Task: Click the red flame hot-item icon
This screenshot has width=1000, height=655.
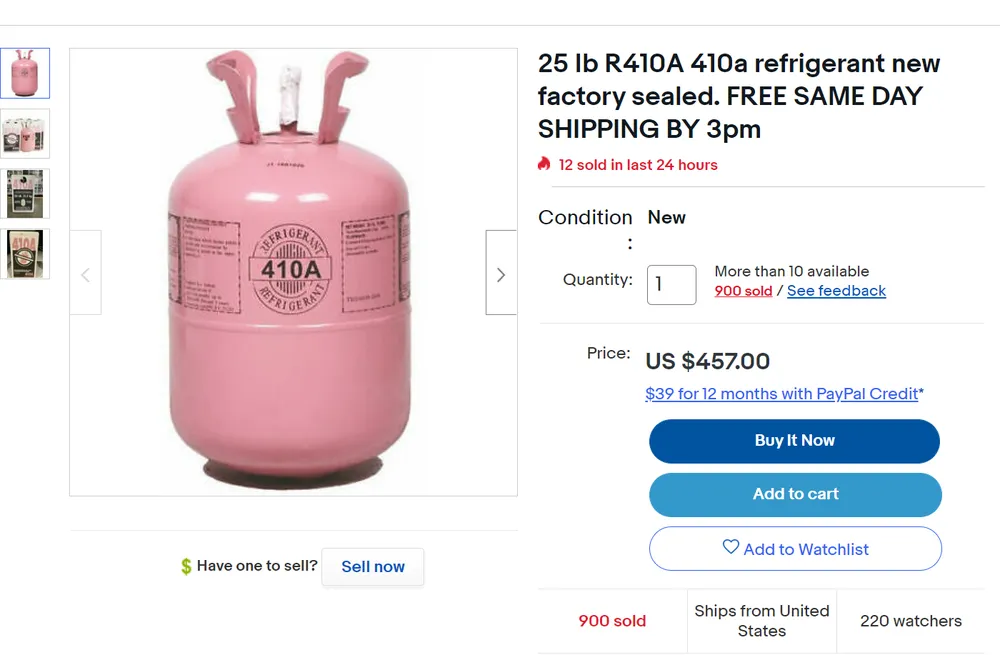Action: (x=544, y=164)
